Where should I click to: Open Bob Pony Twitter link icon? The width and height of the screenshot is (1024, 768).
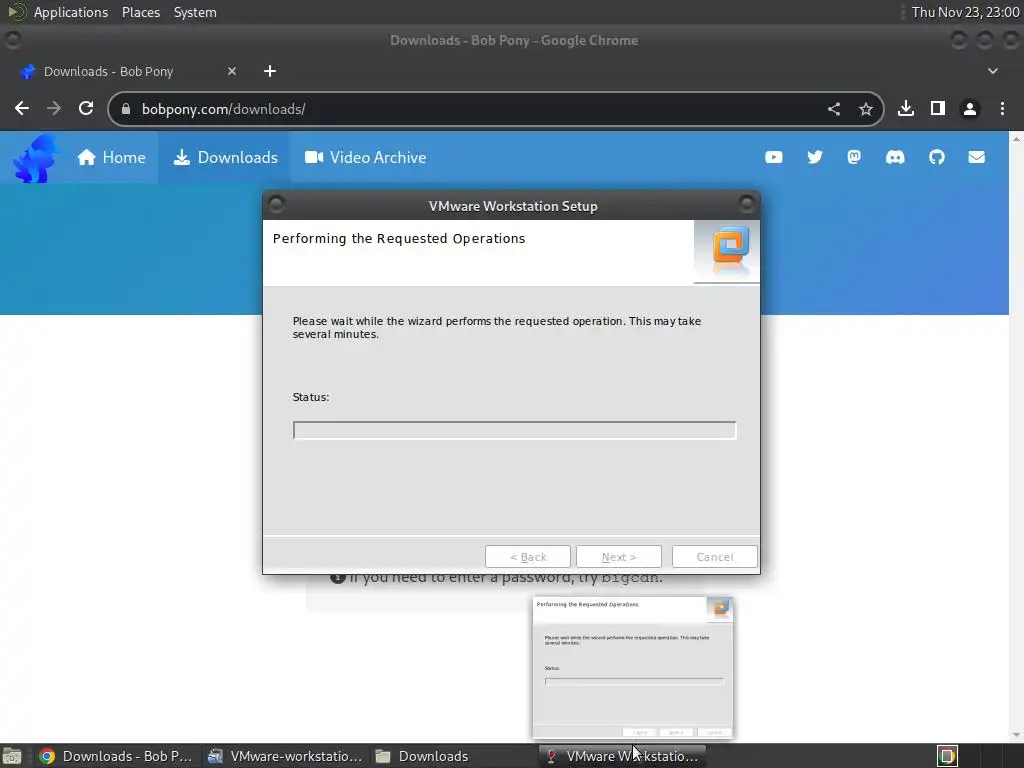(x=814, y=157)
